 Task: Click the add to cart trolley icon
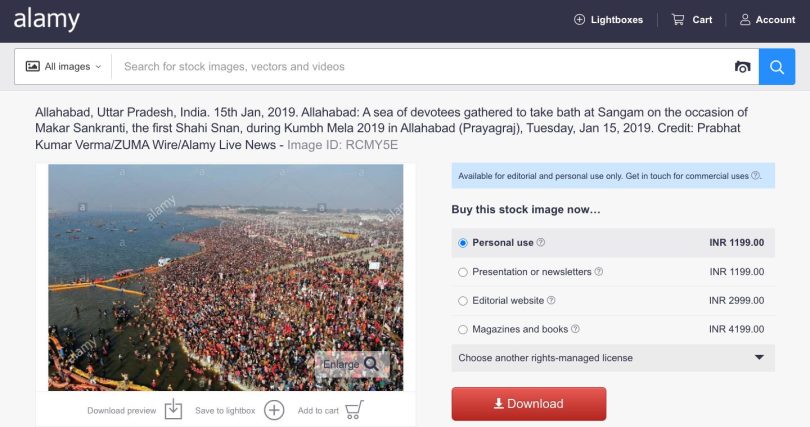[x=354, y=410]
